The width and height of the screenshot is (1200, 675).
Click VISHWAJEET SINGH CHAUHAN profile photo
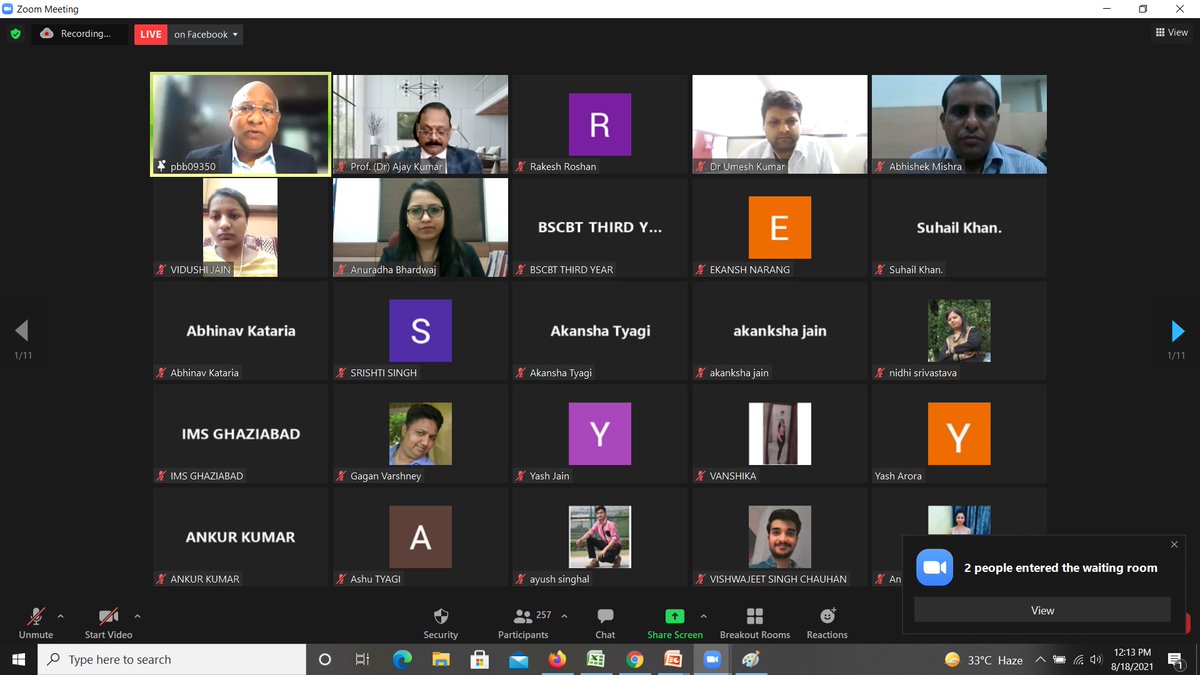pos(779,537)
